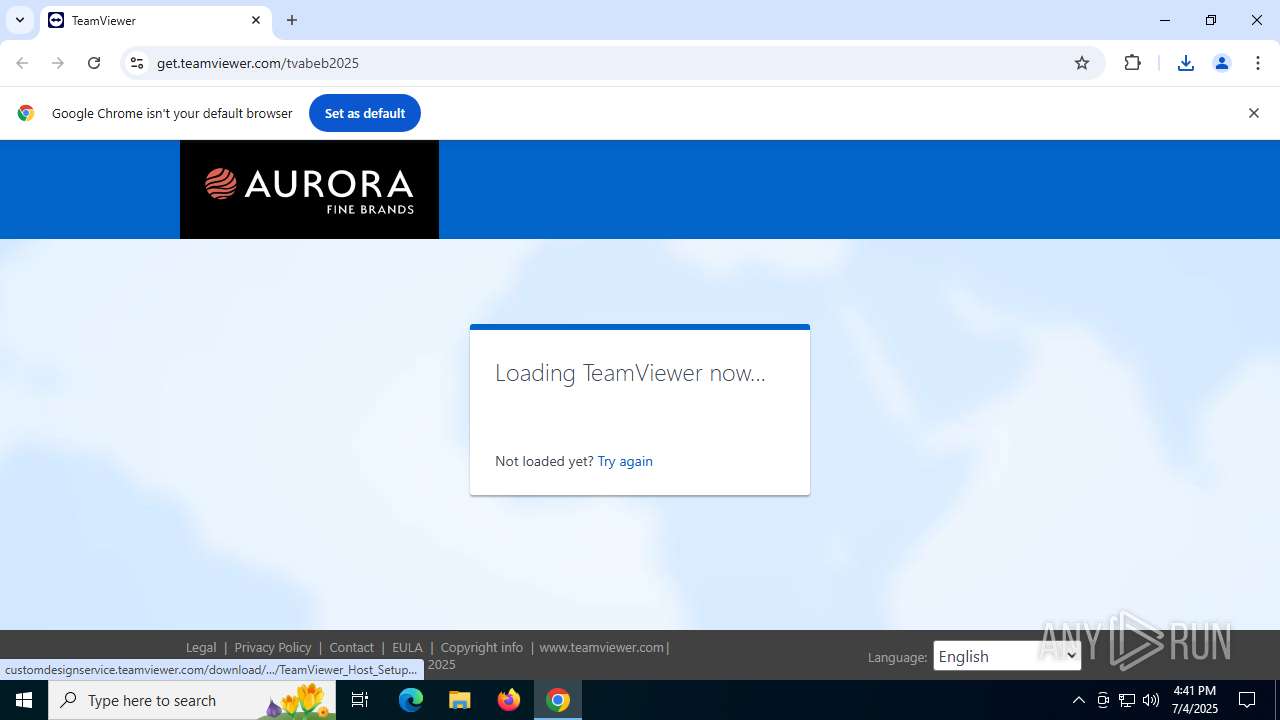Click Set as default button

pyautogui.click(x=365, y=113)
